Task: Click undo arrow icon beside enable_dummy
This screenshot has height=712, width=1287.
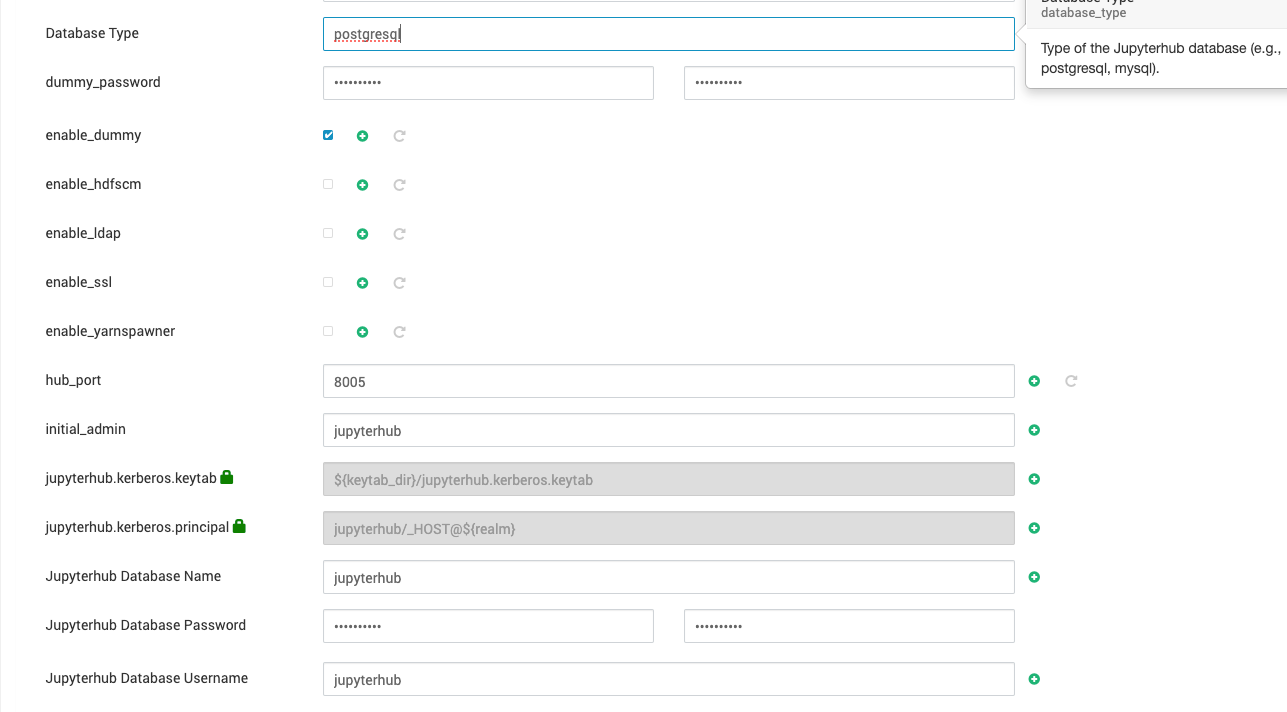Action: pyautogui.click(x=399, y=136)
